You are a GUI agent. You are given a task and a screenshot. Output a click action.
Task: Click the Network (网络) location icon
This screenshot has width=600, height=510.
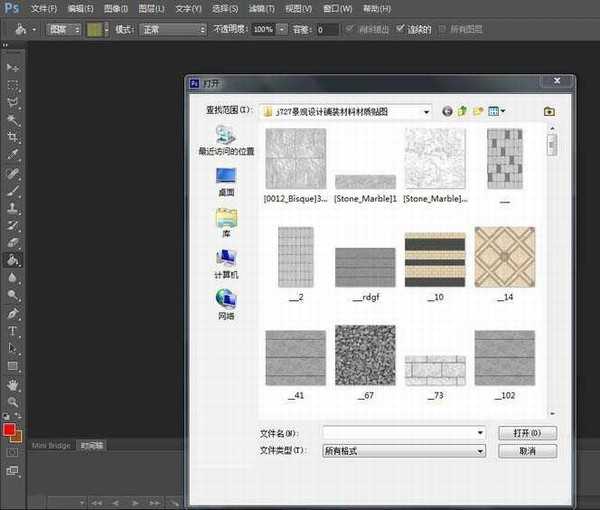(225, 300)
